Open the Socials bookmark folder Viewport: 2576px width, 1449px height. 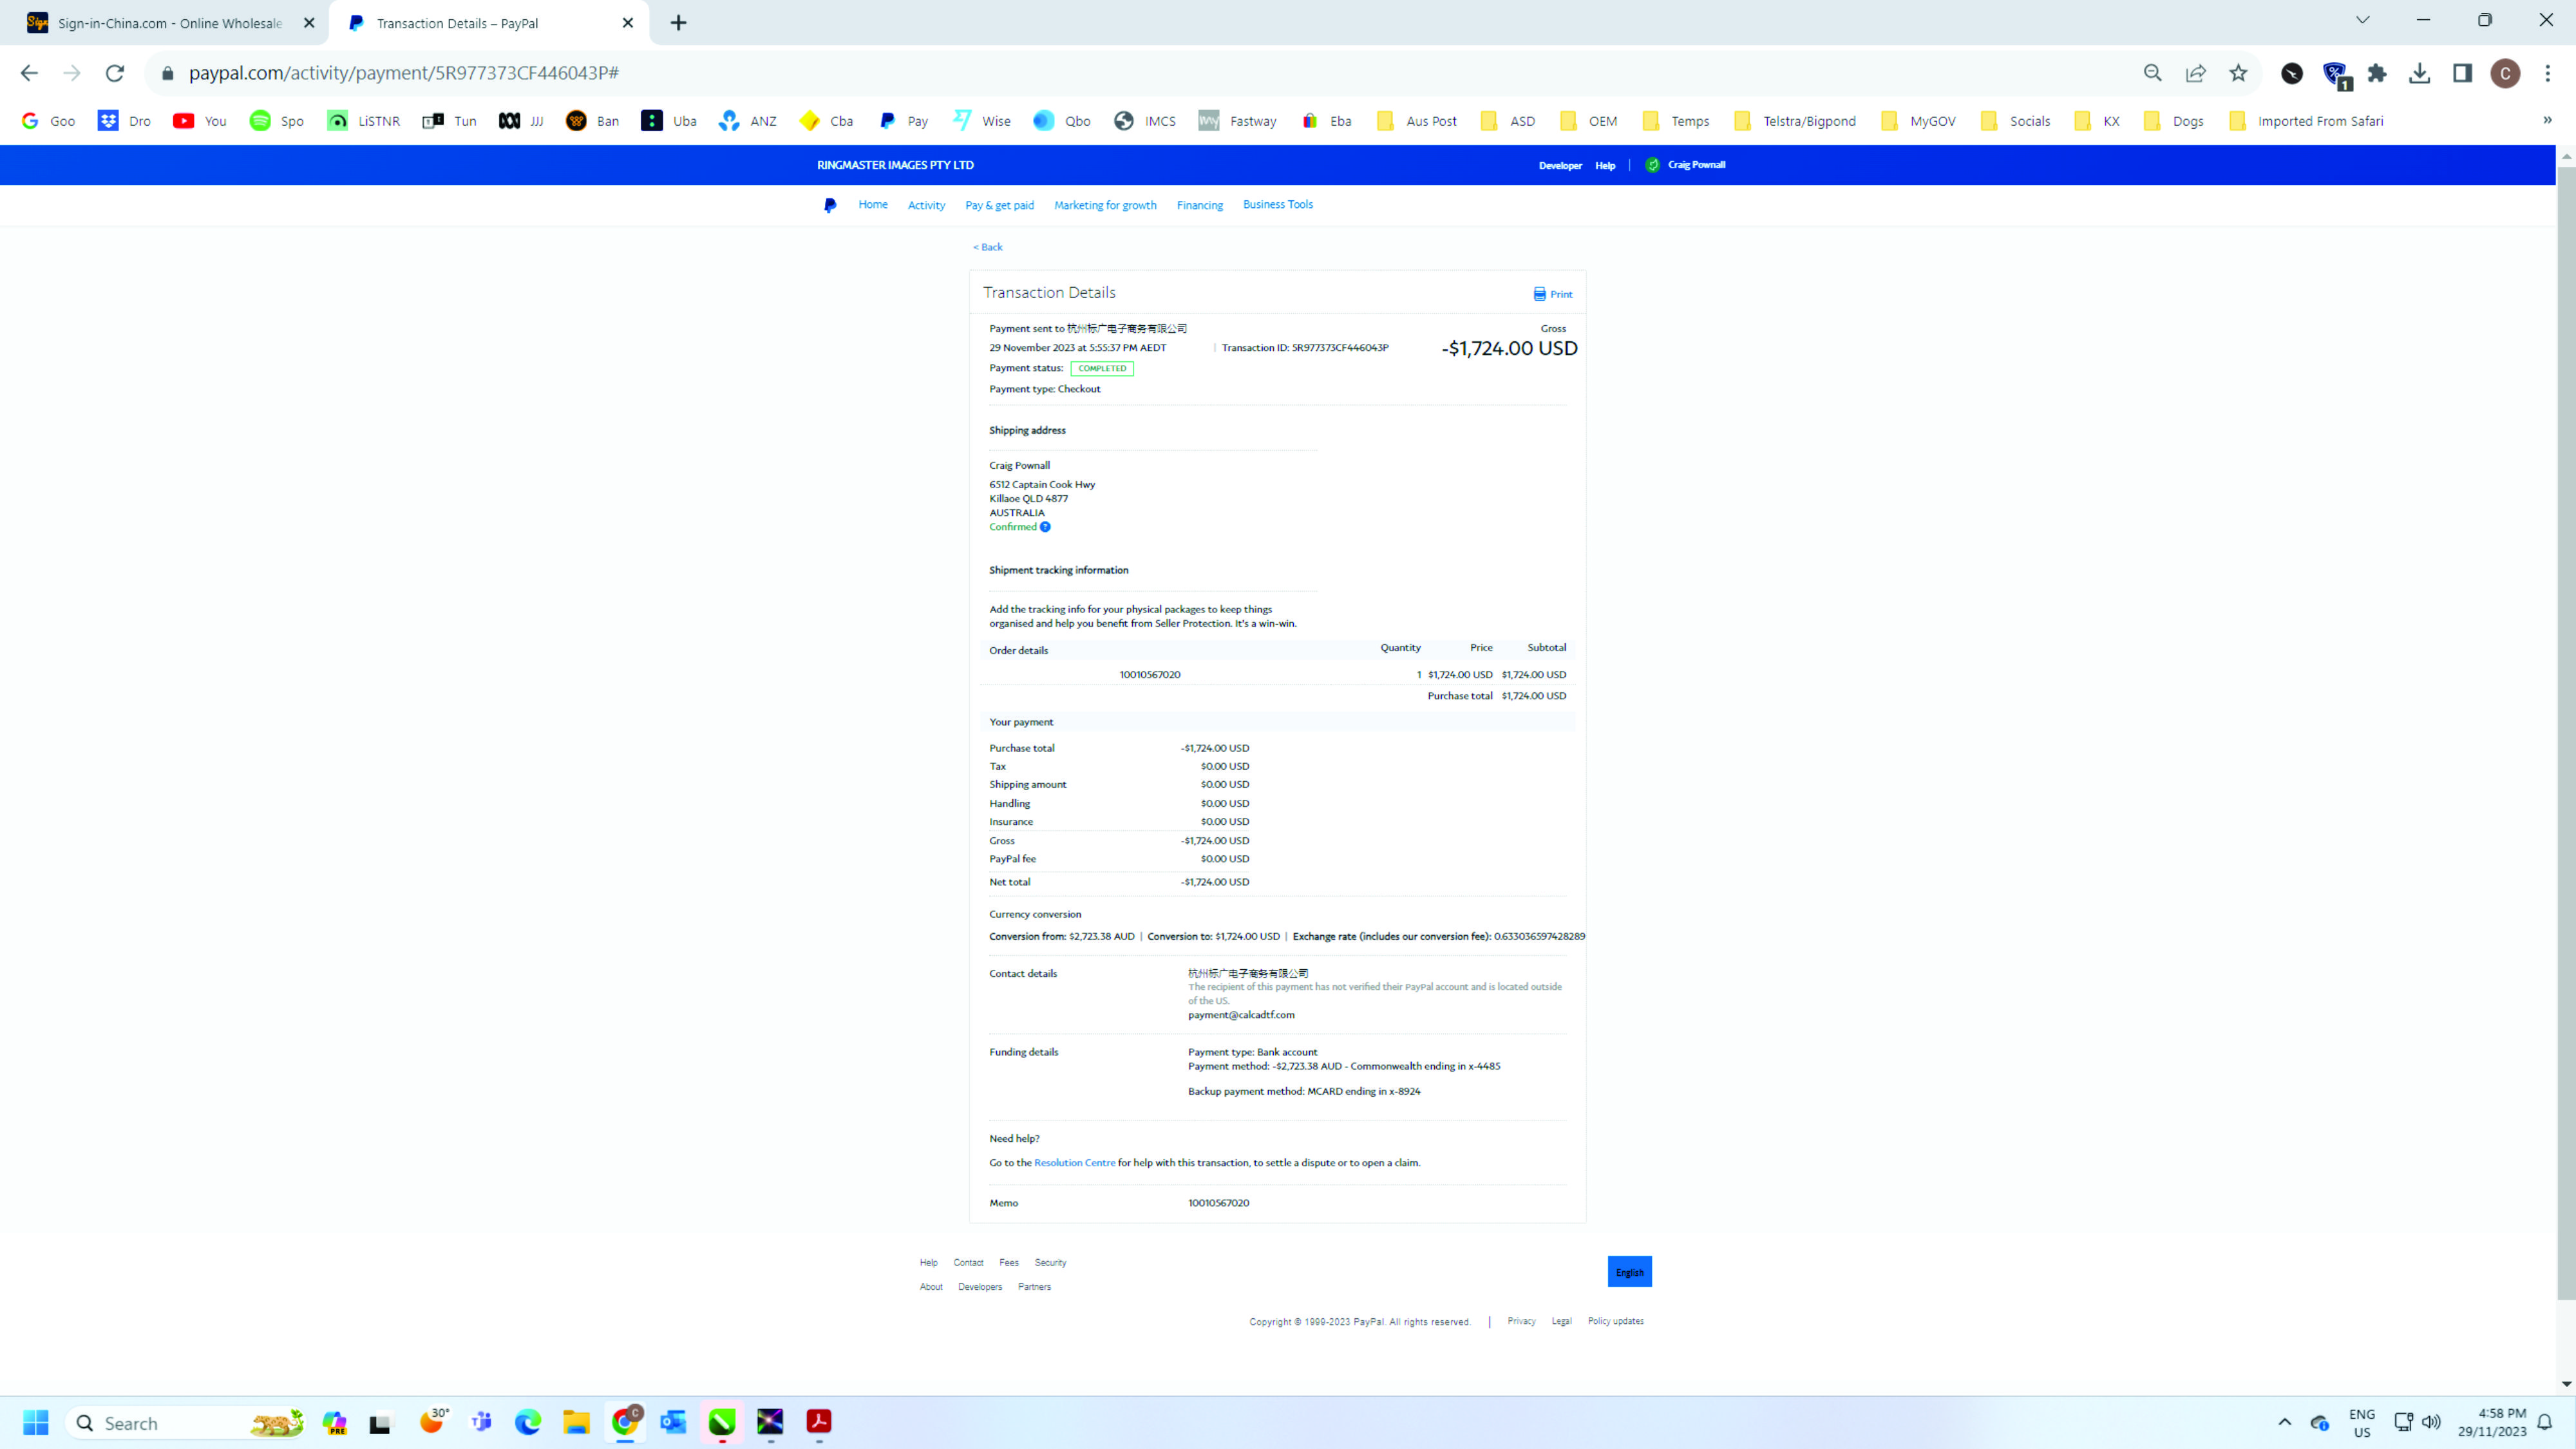coord(2015,121)
